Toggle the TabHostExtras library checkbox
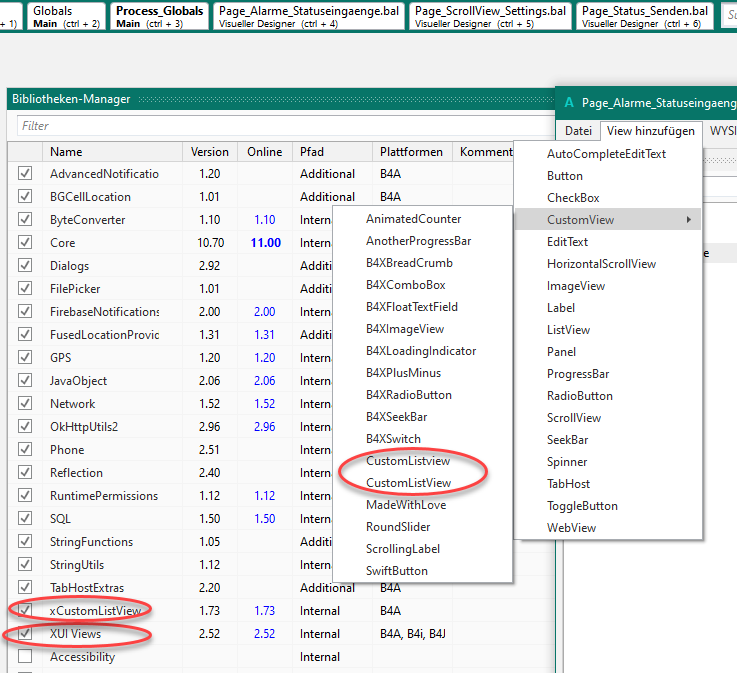737x673 pixels. tap(25, 587)
